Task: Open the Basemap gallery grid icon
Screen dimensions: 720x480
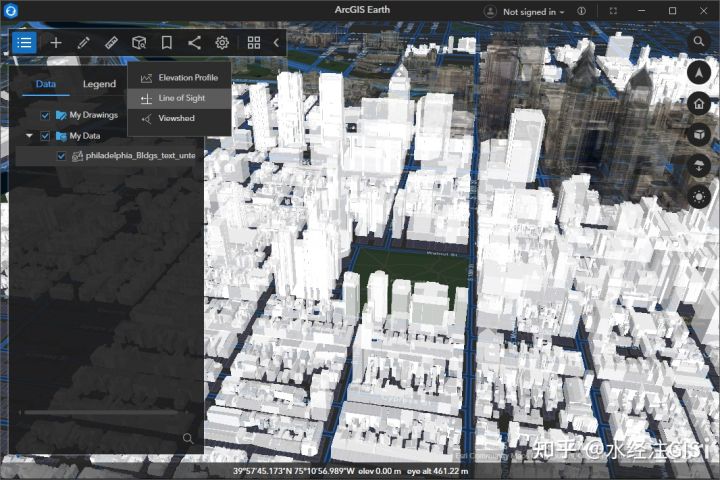Action: point(254,43)
